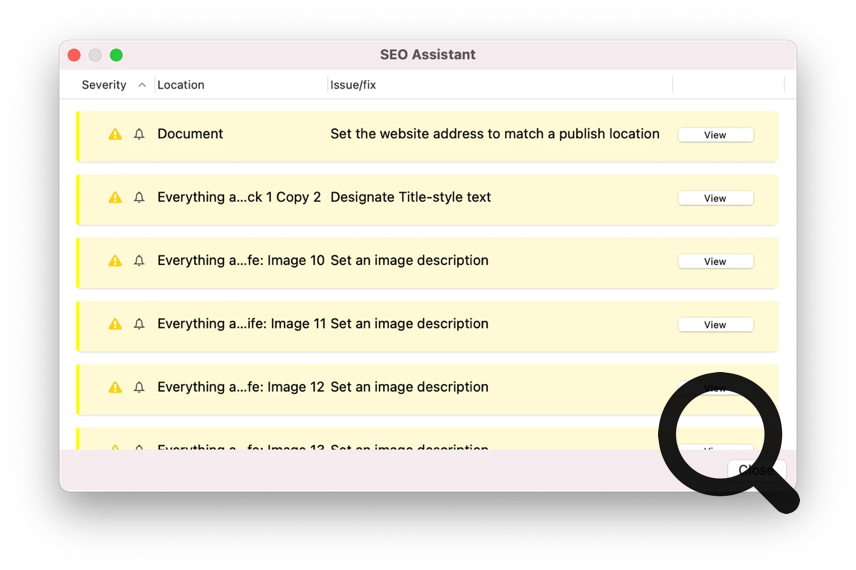The height and width of the screenshot is (570, 856).
Task: Sort by the Issue/fix column header
Action: pos(353,85)
